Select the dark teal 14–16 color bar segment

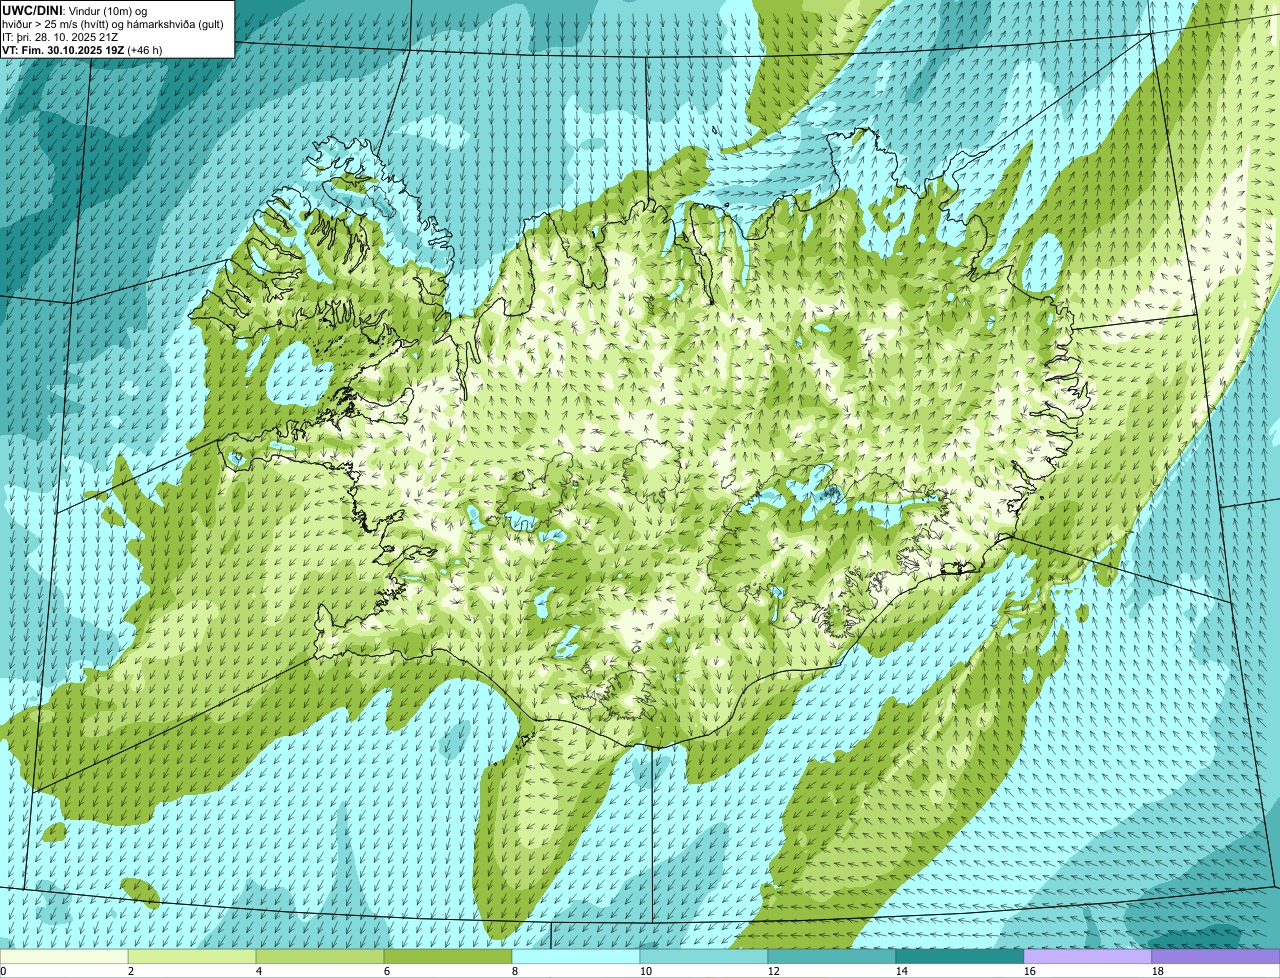(960, 956)
